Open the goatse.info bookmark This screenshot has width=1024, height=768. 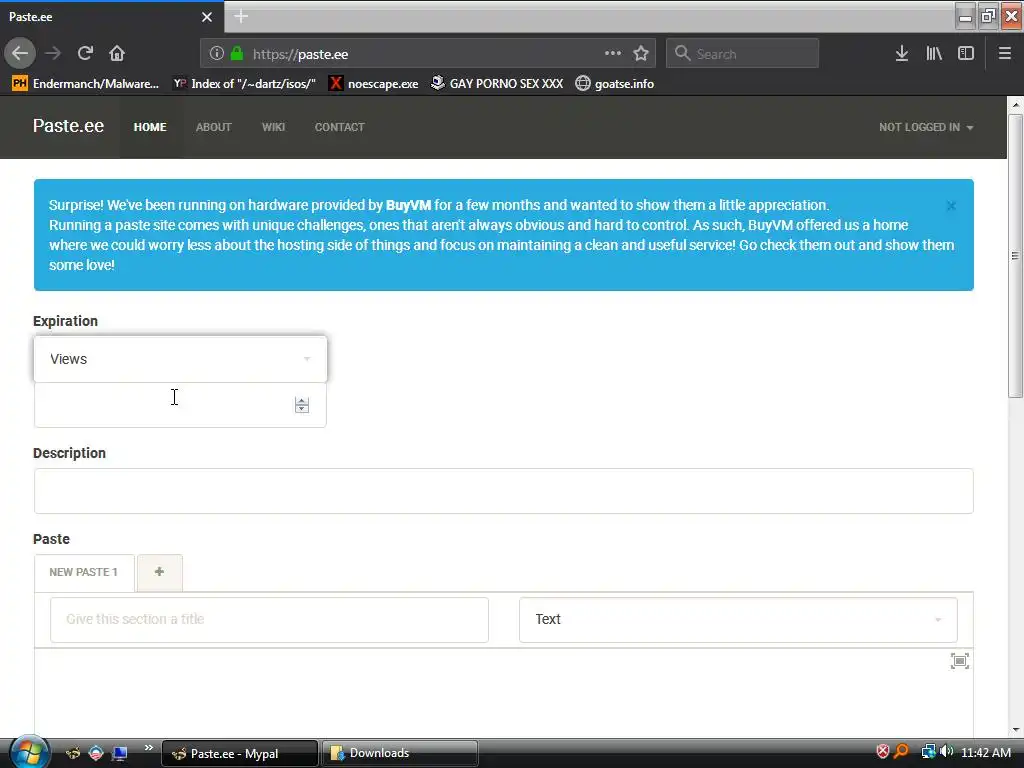(615, 84)
